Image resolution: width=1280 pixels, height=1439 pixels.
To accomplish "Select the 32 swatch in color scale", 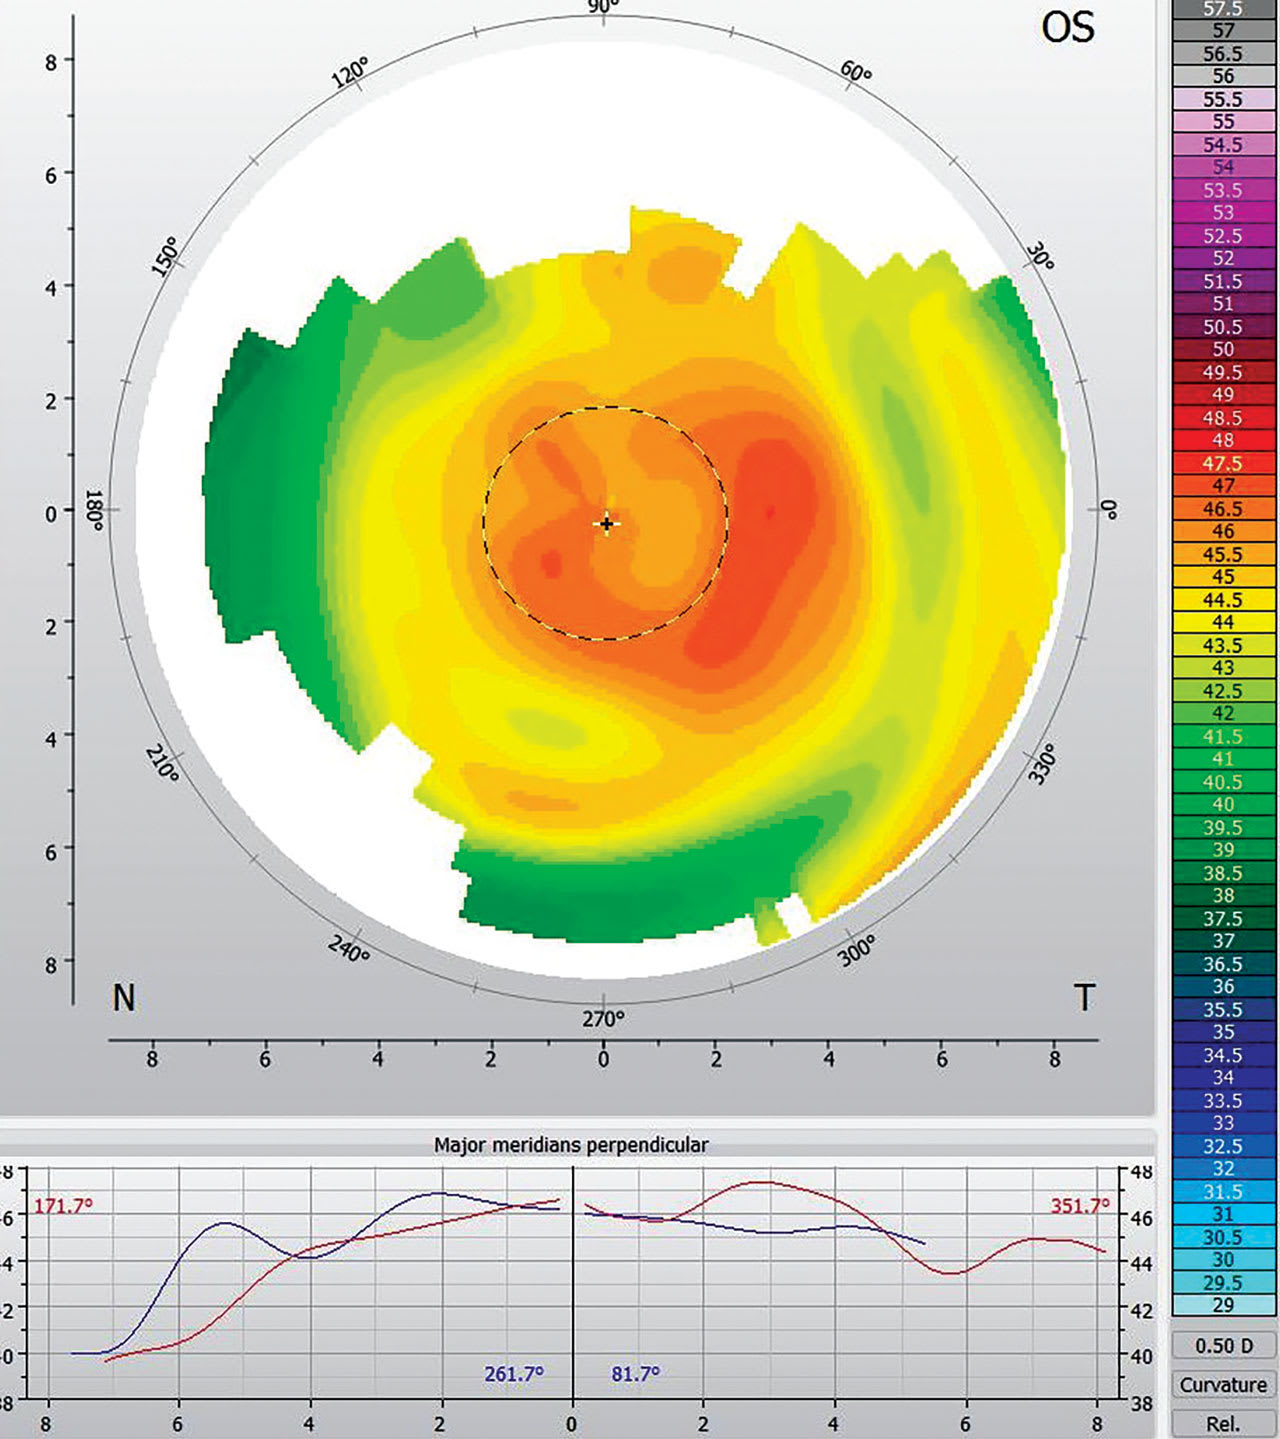I will (1224, 1169).
